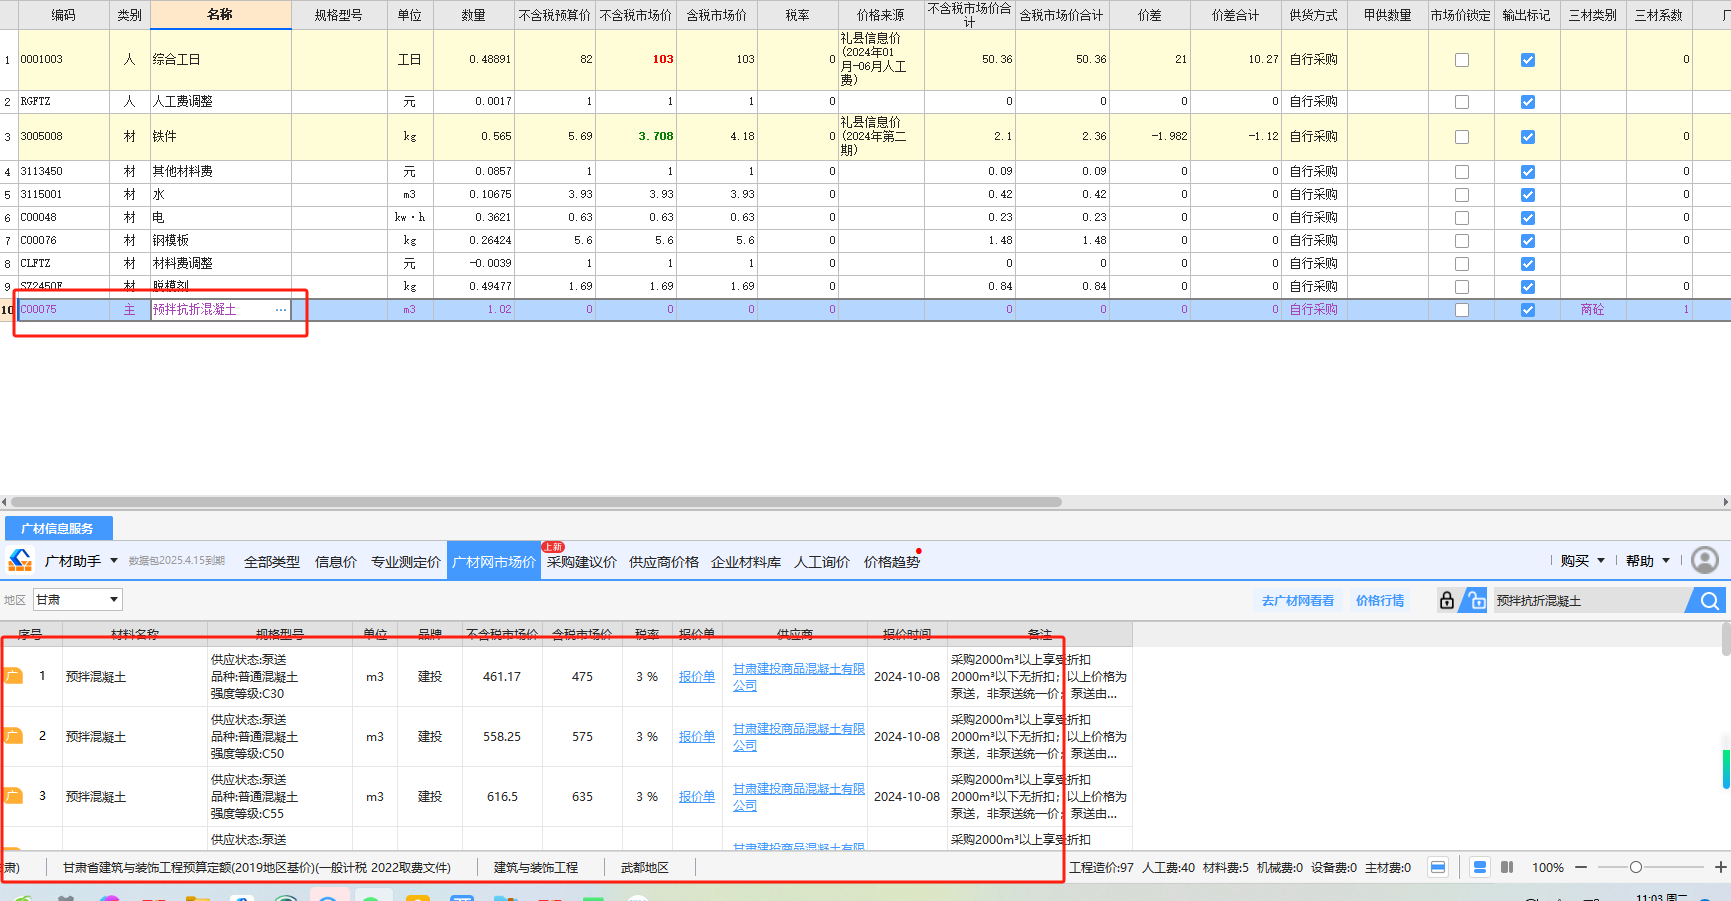Open 报价单 link for C50 concrete row
This screenshot has width=1731, height=901.
click(697, 737)
